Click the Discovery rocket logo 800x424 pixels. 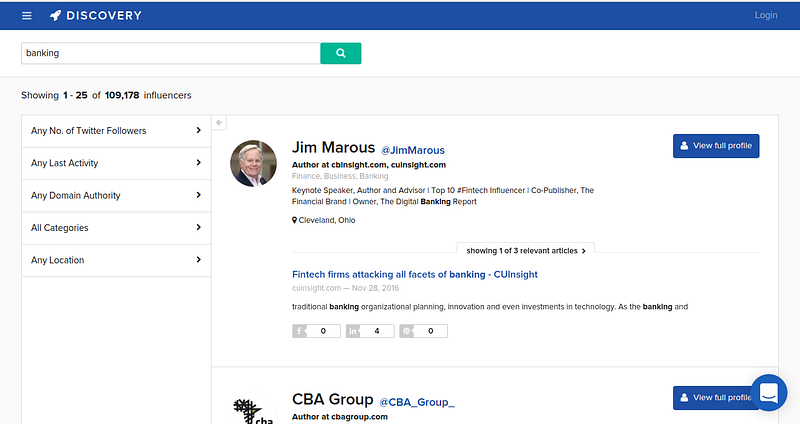[55, 16]
